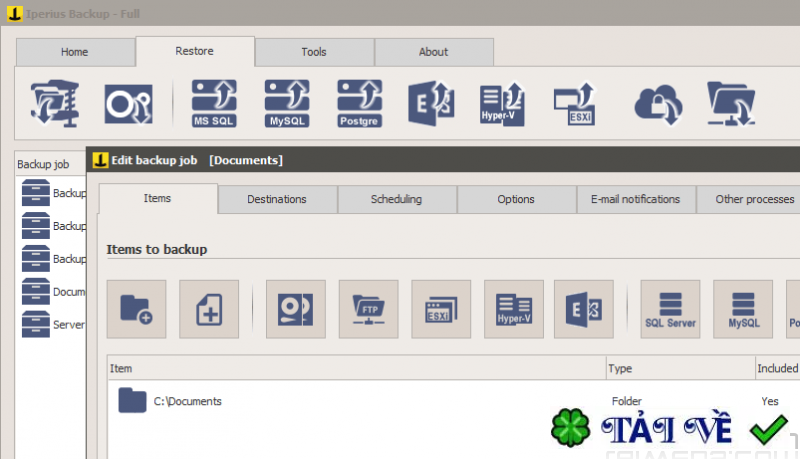Screen dimensions: 800x459
Task: Select the C:\Documents item row
Action: [x=454, y=401]
